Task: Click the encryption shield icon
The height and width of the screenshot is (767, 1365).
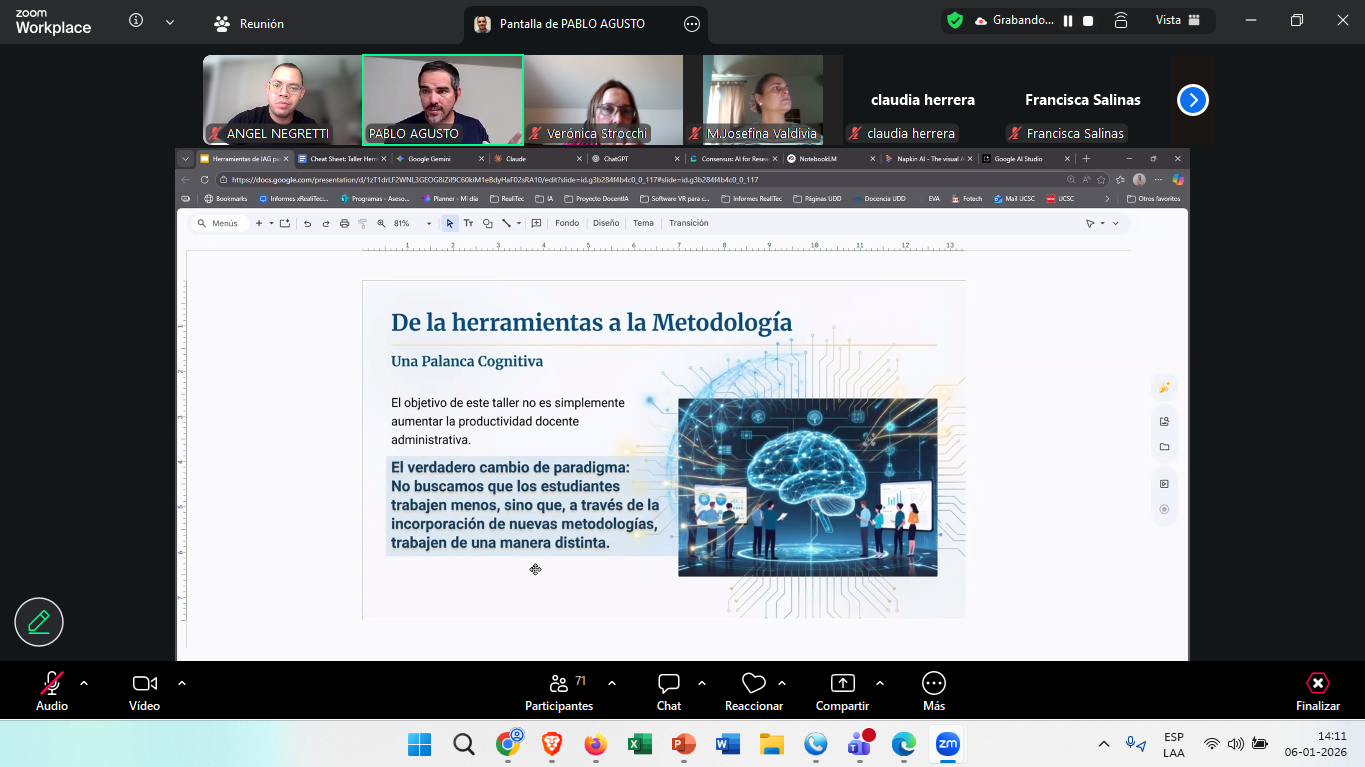Action: click(x=955, y=20)
